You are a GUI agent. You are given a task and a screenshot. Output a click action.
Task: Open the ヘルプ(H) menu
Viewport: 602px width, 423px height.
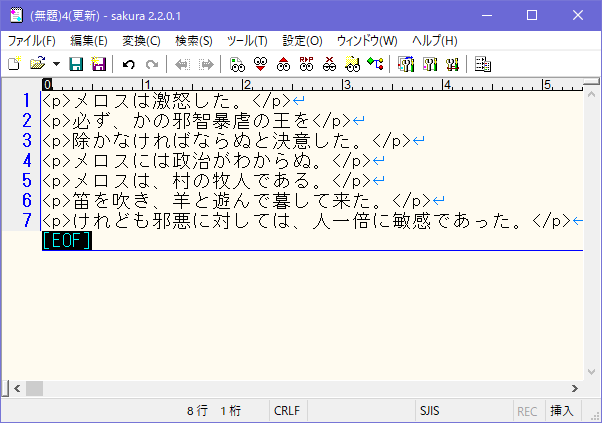[435, 41]
